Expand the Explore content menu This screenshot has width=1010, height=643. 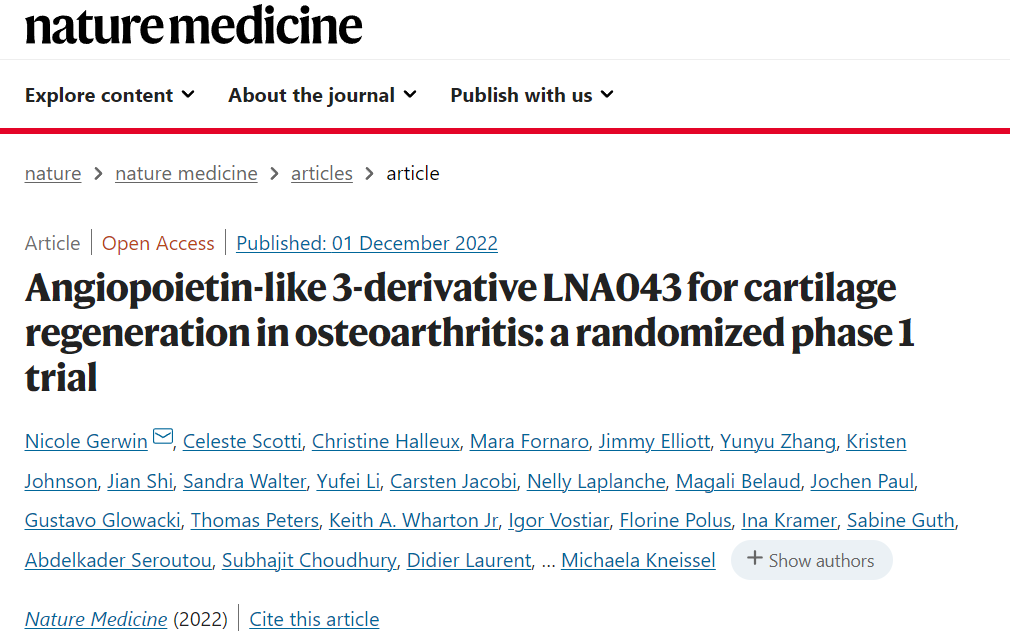tap(110, 95)
